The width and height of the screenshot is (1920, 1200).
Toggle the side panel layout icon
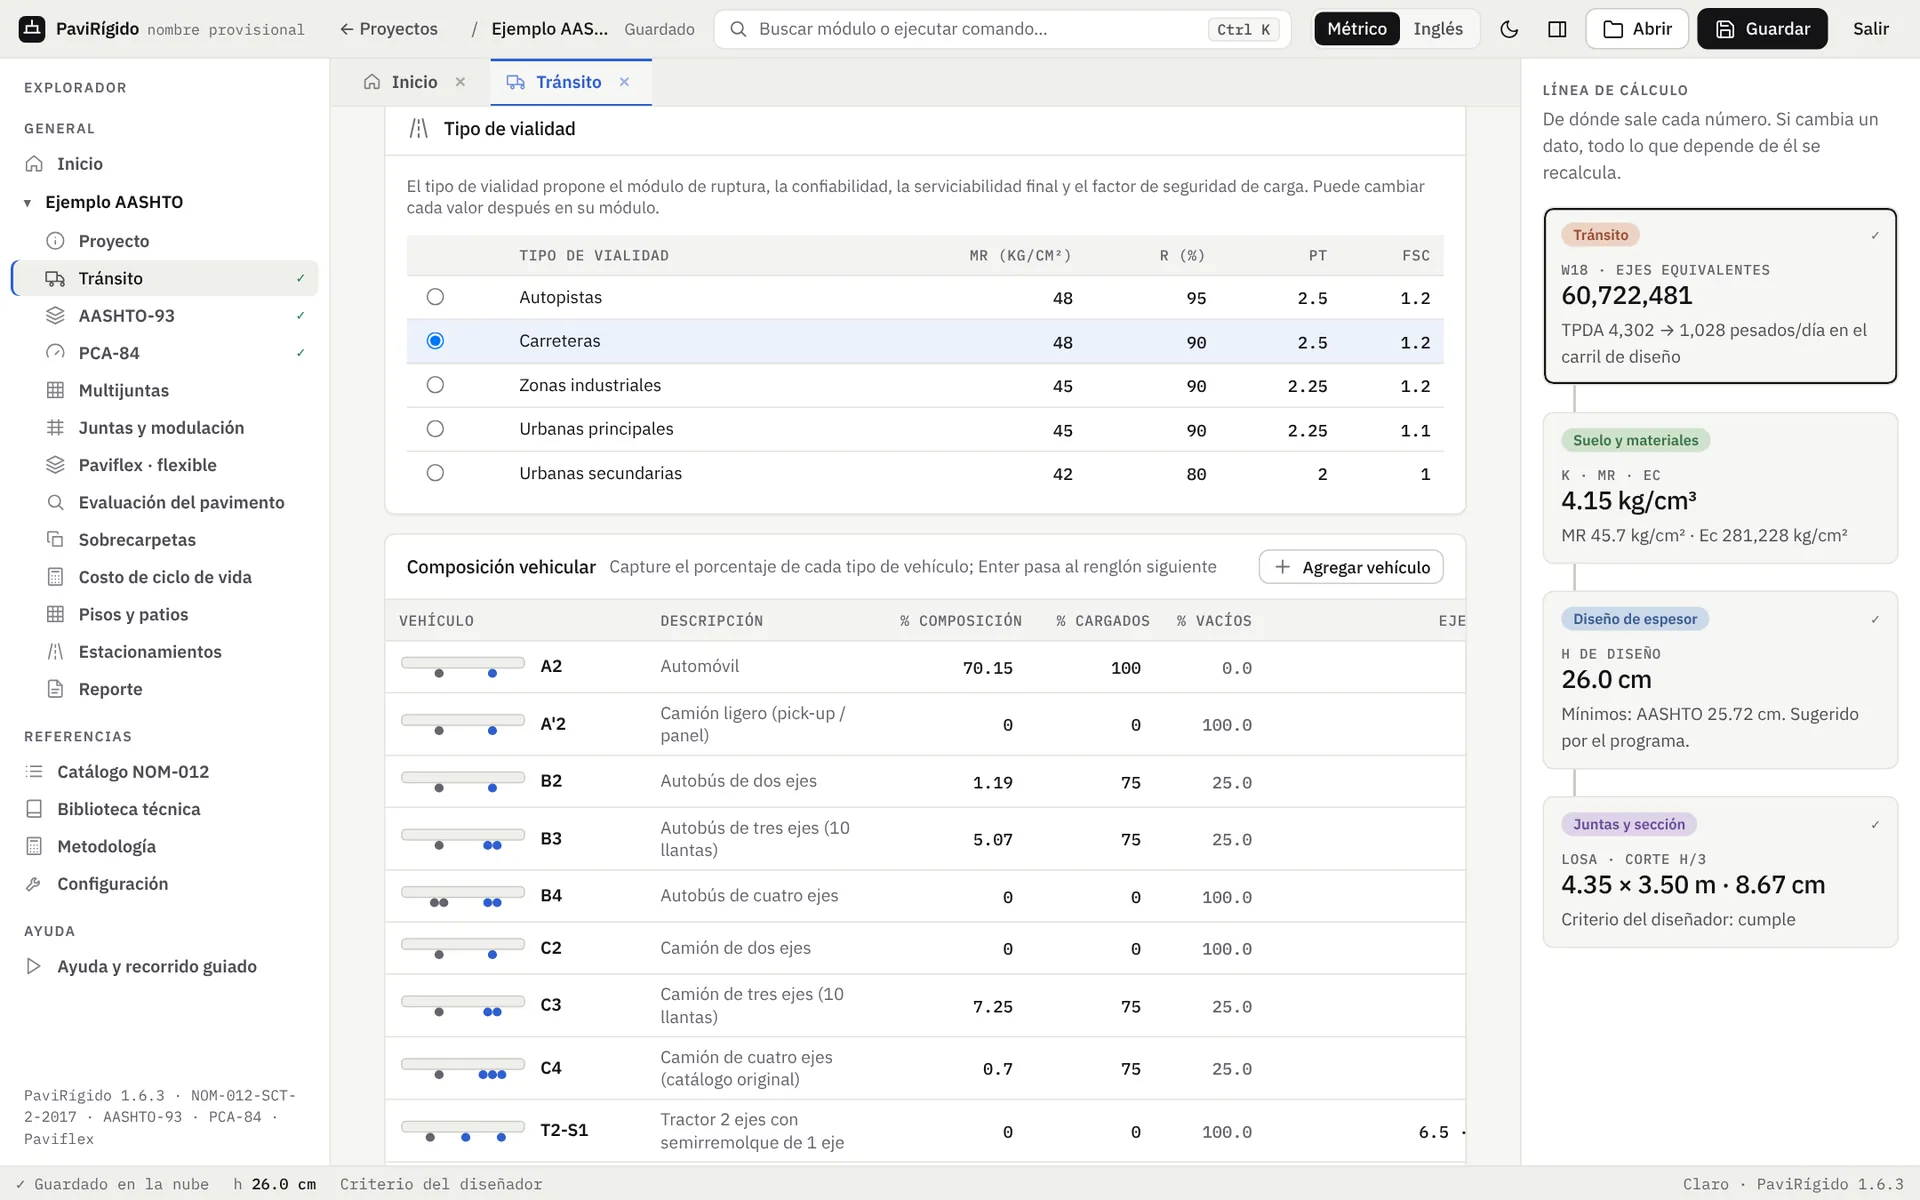[1557, 29]
